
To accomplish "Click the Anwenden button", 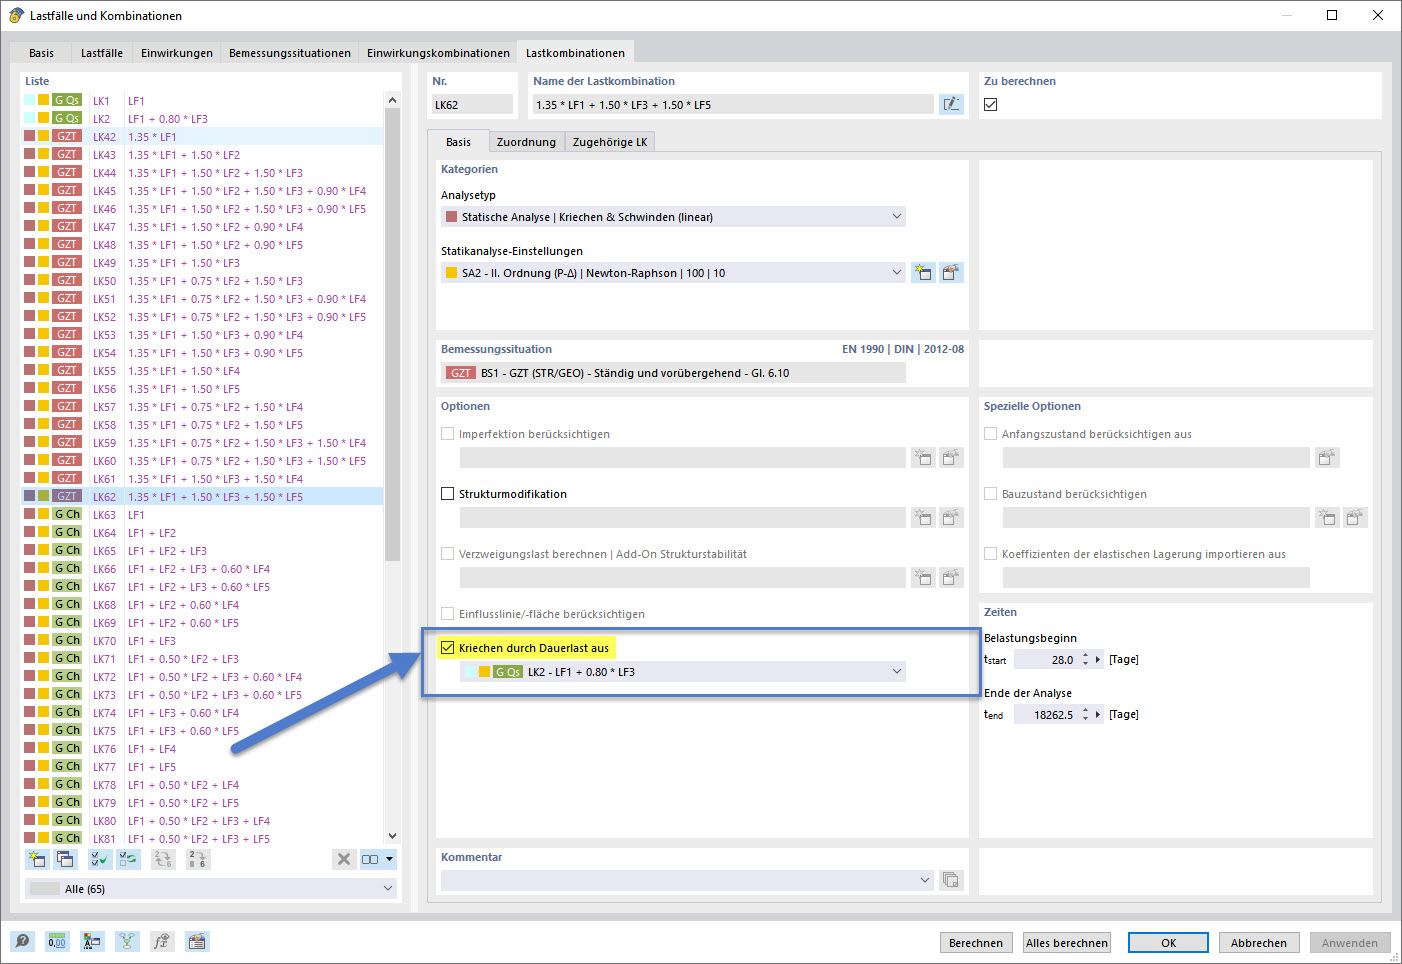I will pos(1349,942).
